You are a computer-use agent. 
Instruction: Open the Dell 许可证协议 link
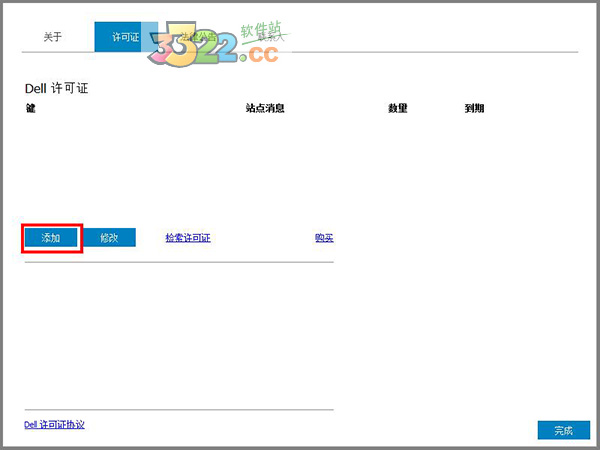[x=54, y=424]
